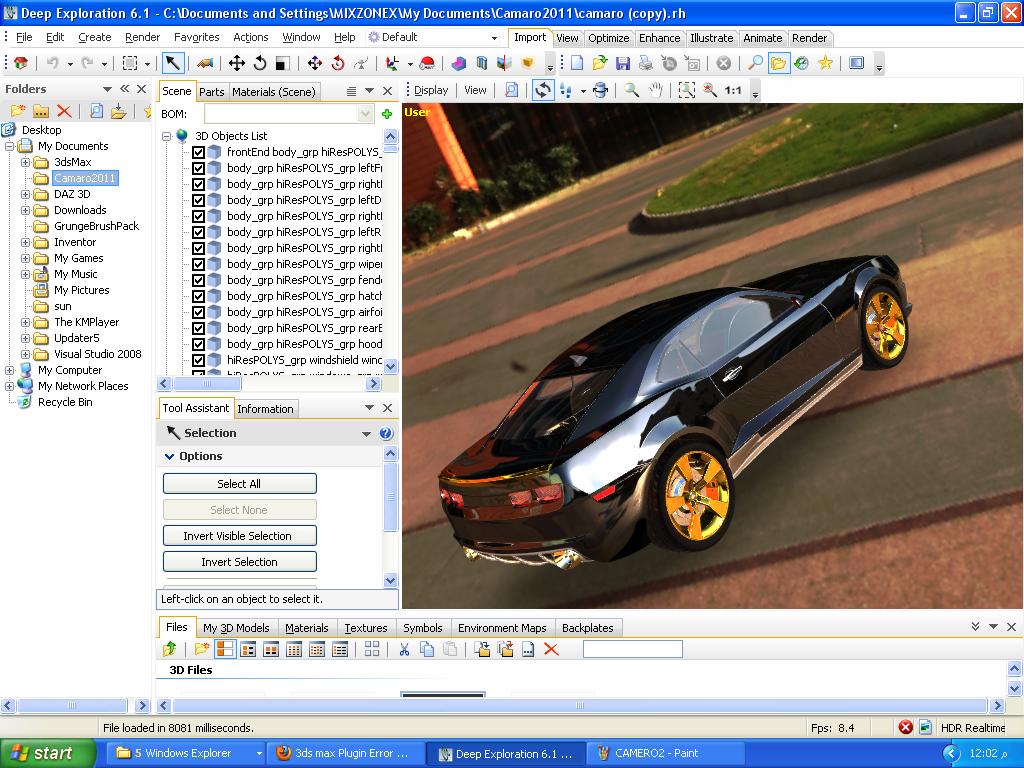Collapse the Options section chevron
Screen dimensions: 1024x768
coord(170,456)
